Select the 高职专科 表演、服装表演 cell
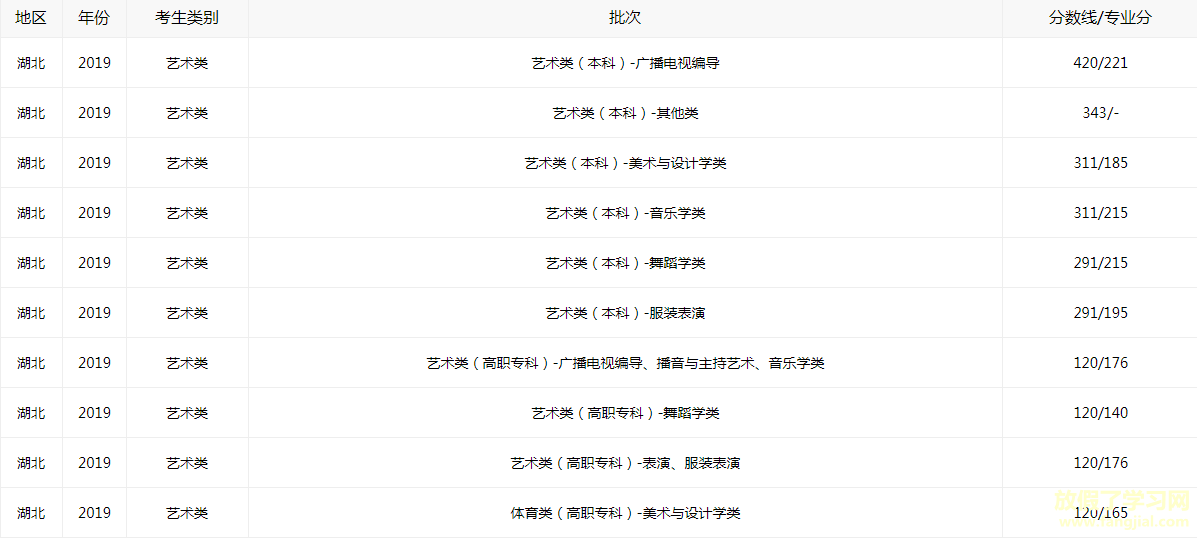The image size is (1197, 540). 625,463
